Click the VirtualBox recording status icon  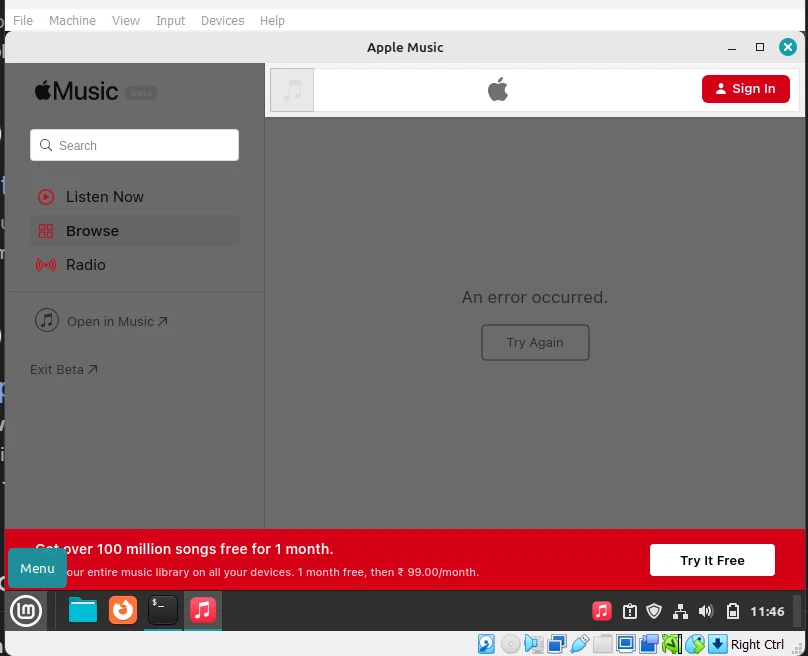649,644
